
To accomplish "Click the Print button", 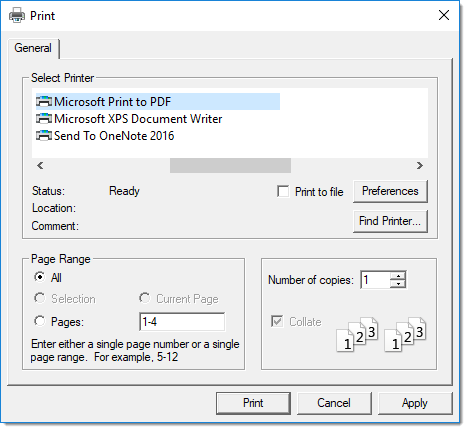I will coord(253,403).
